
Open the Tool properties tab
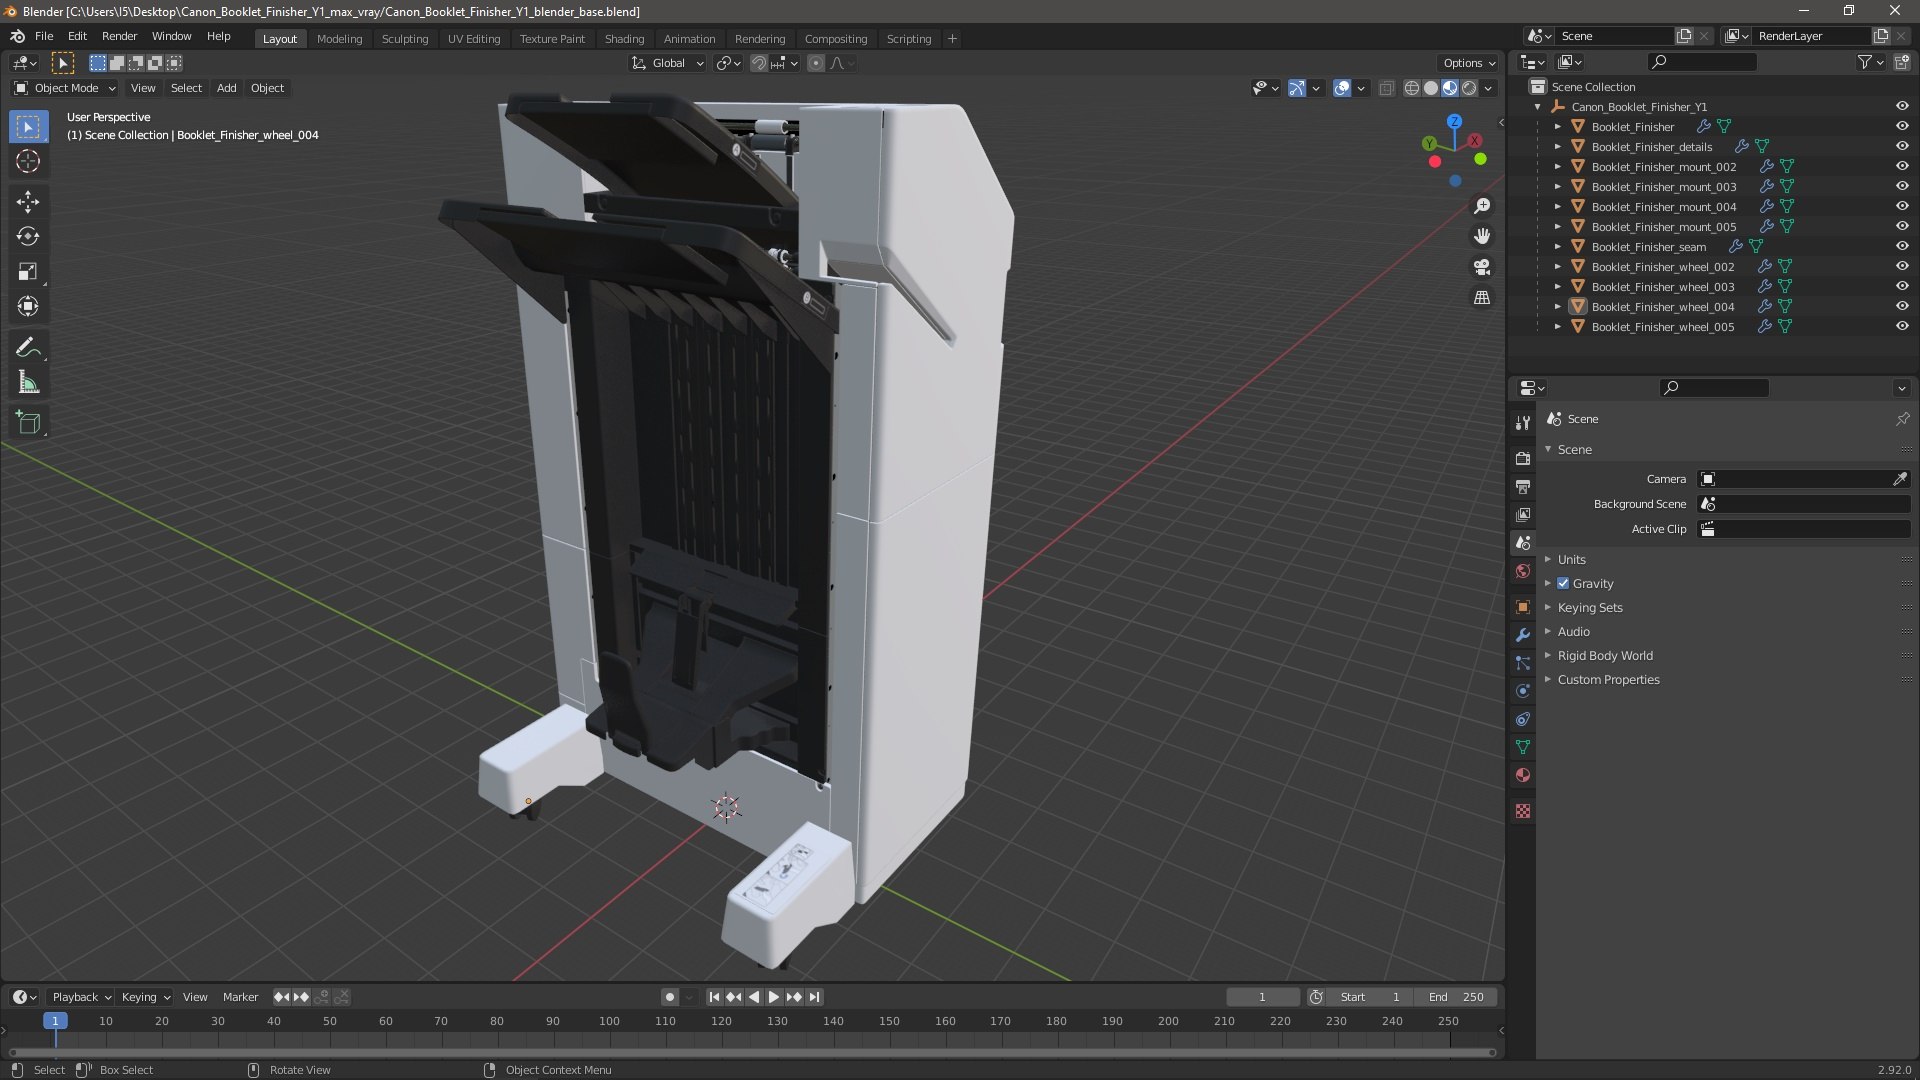1523,423
